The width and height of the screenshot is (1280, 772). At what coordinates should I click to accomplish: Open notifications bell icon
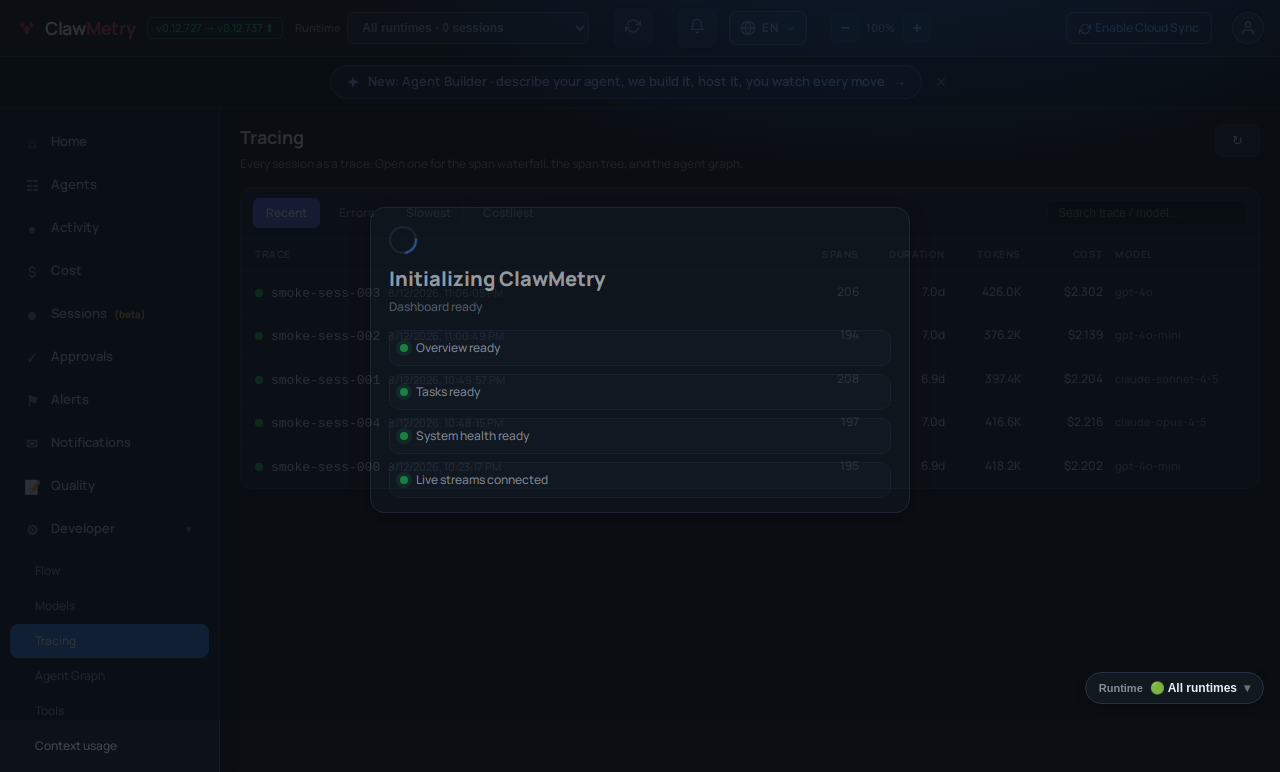point(697,27)
